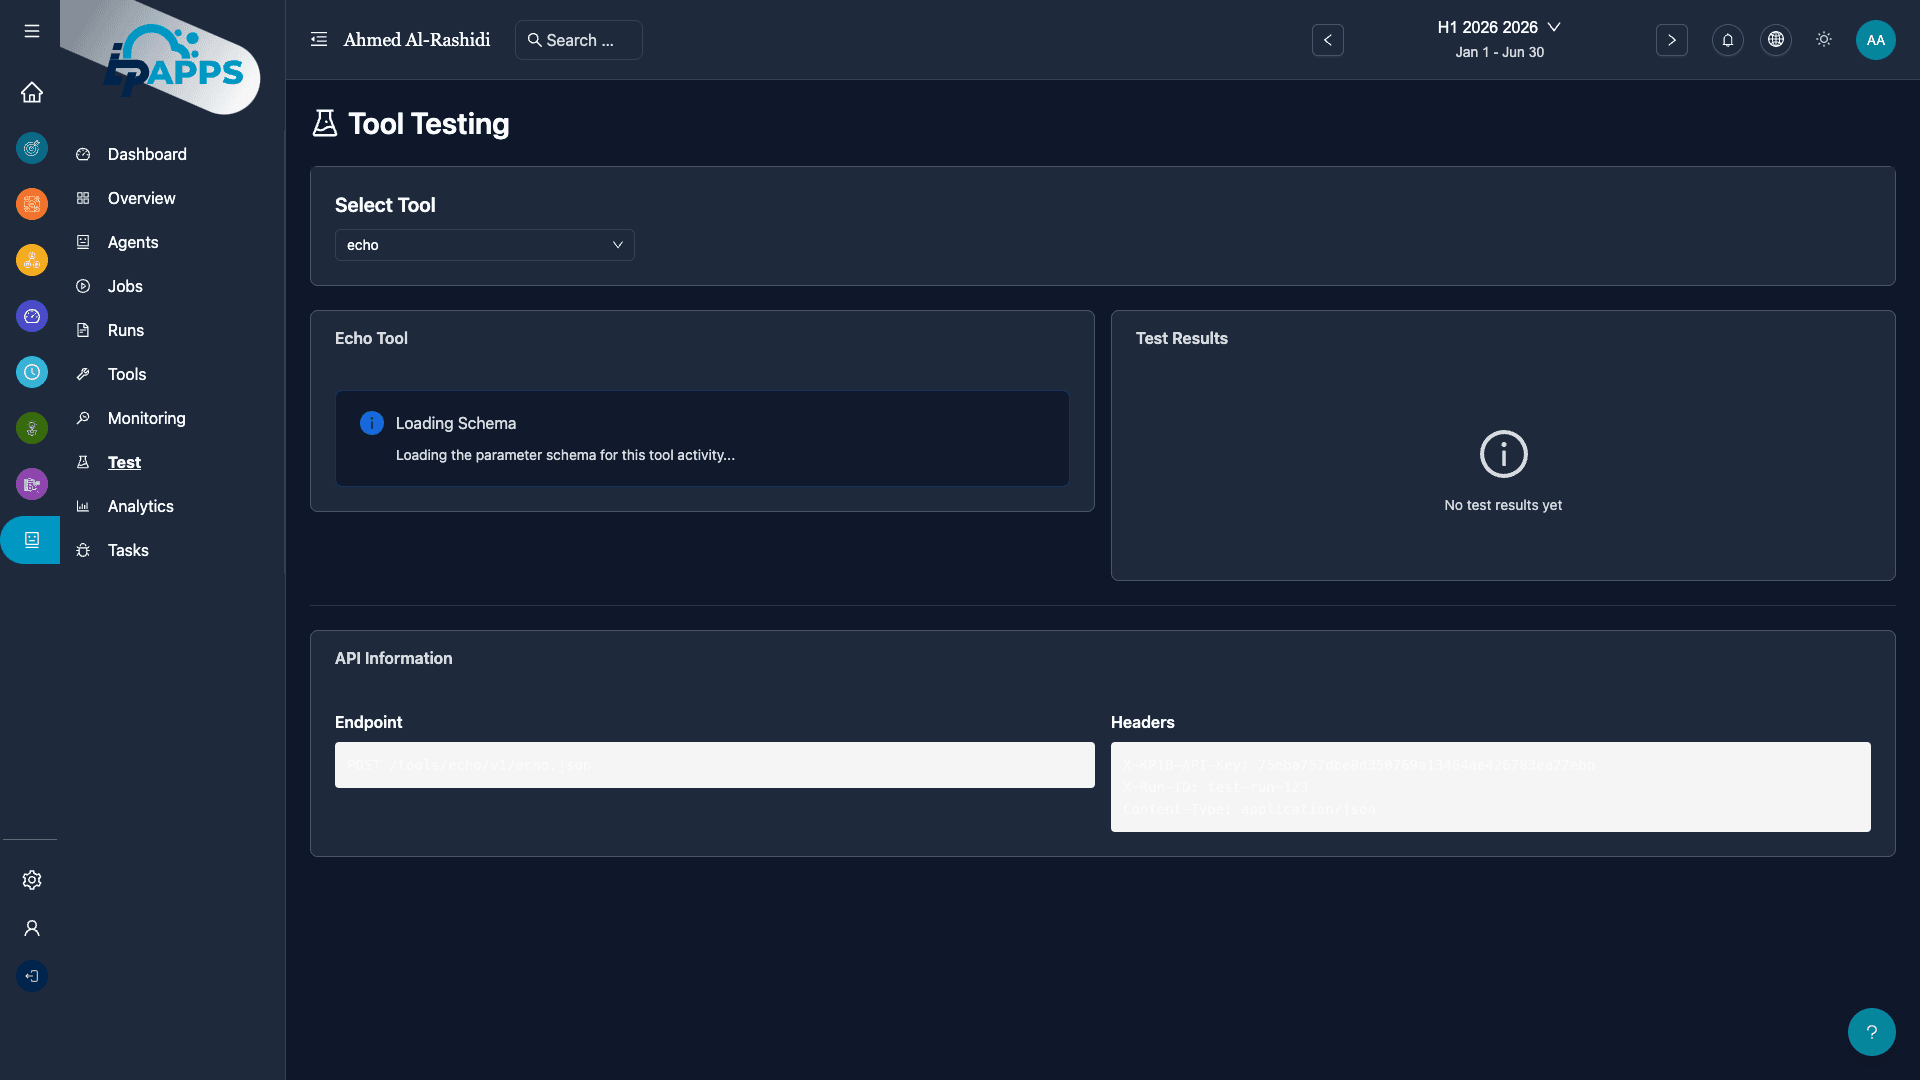The height and width of the screenshot is (1080, 1920).
Task: Click the Runs document icon
Action: tap(84, 330)
